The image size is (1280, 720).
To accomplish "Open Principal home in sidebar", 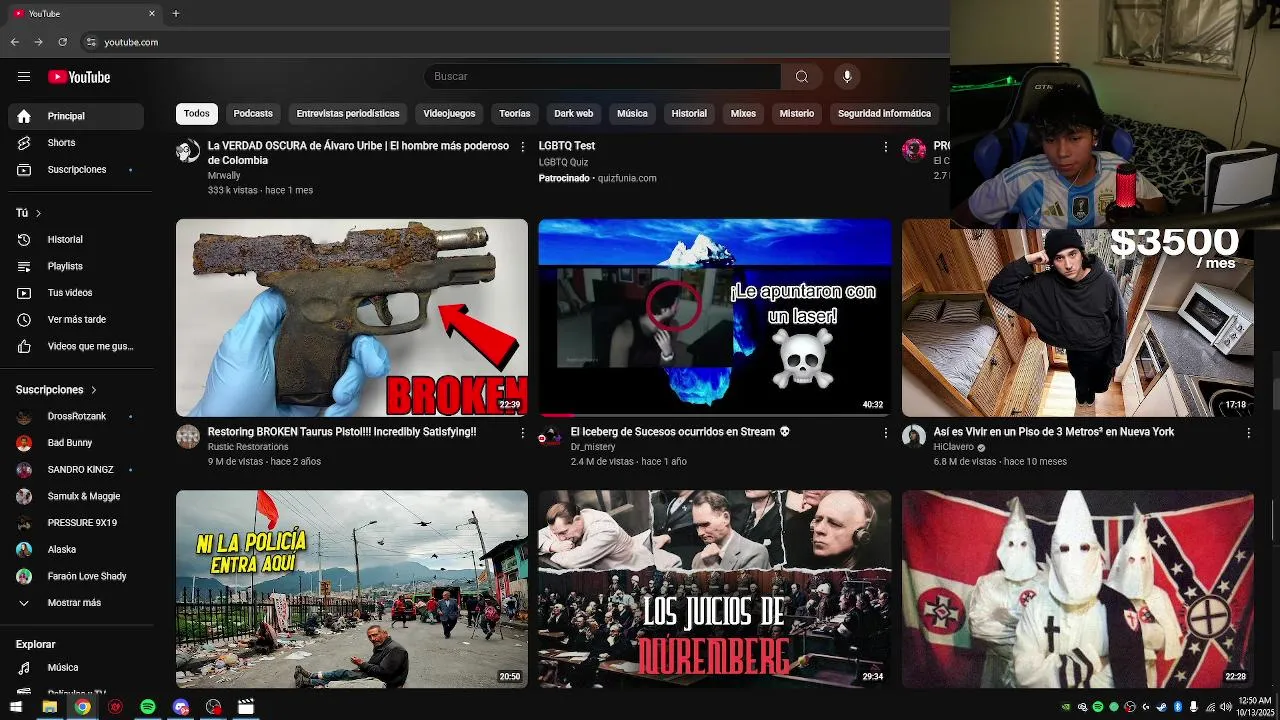I will [x=76, y=116].
